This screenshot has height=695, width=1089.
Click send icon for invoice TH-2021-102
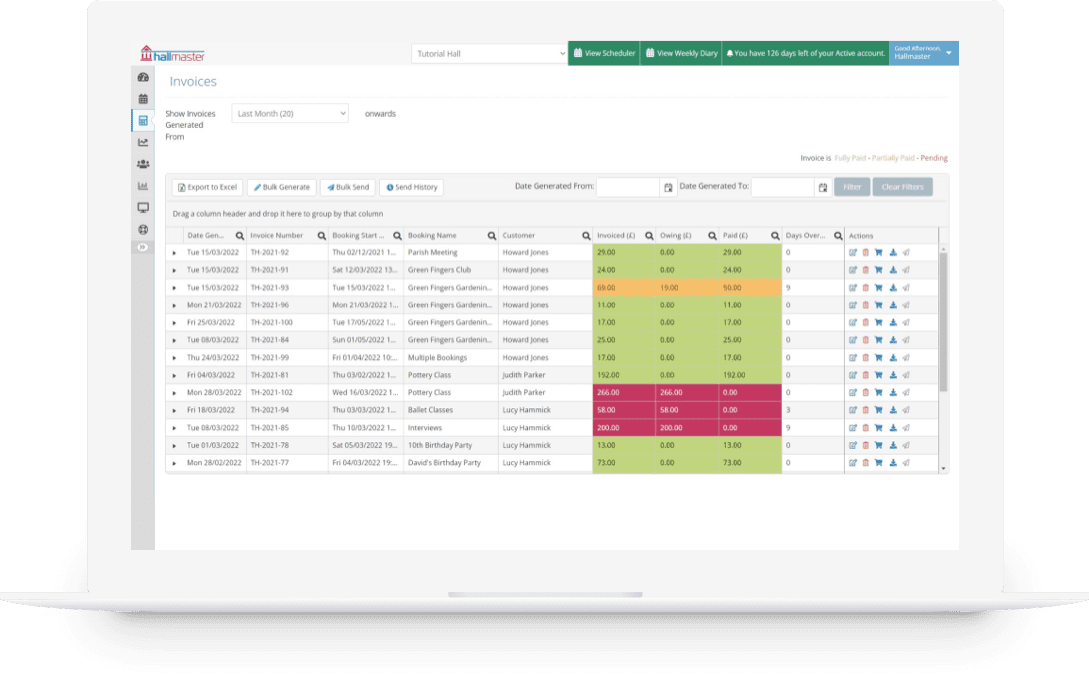(906, 393)
